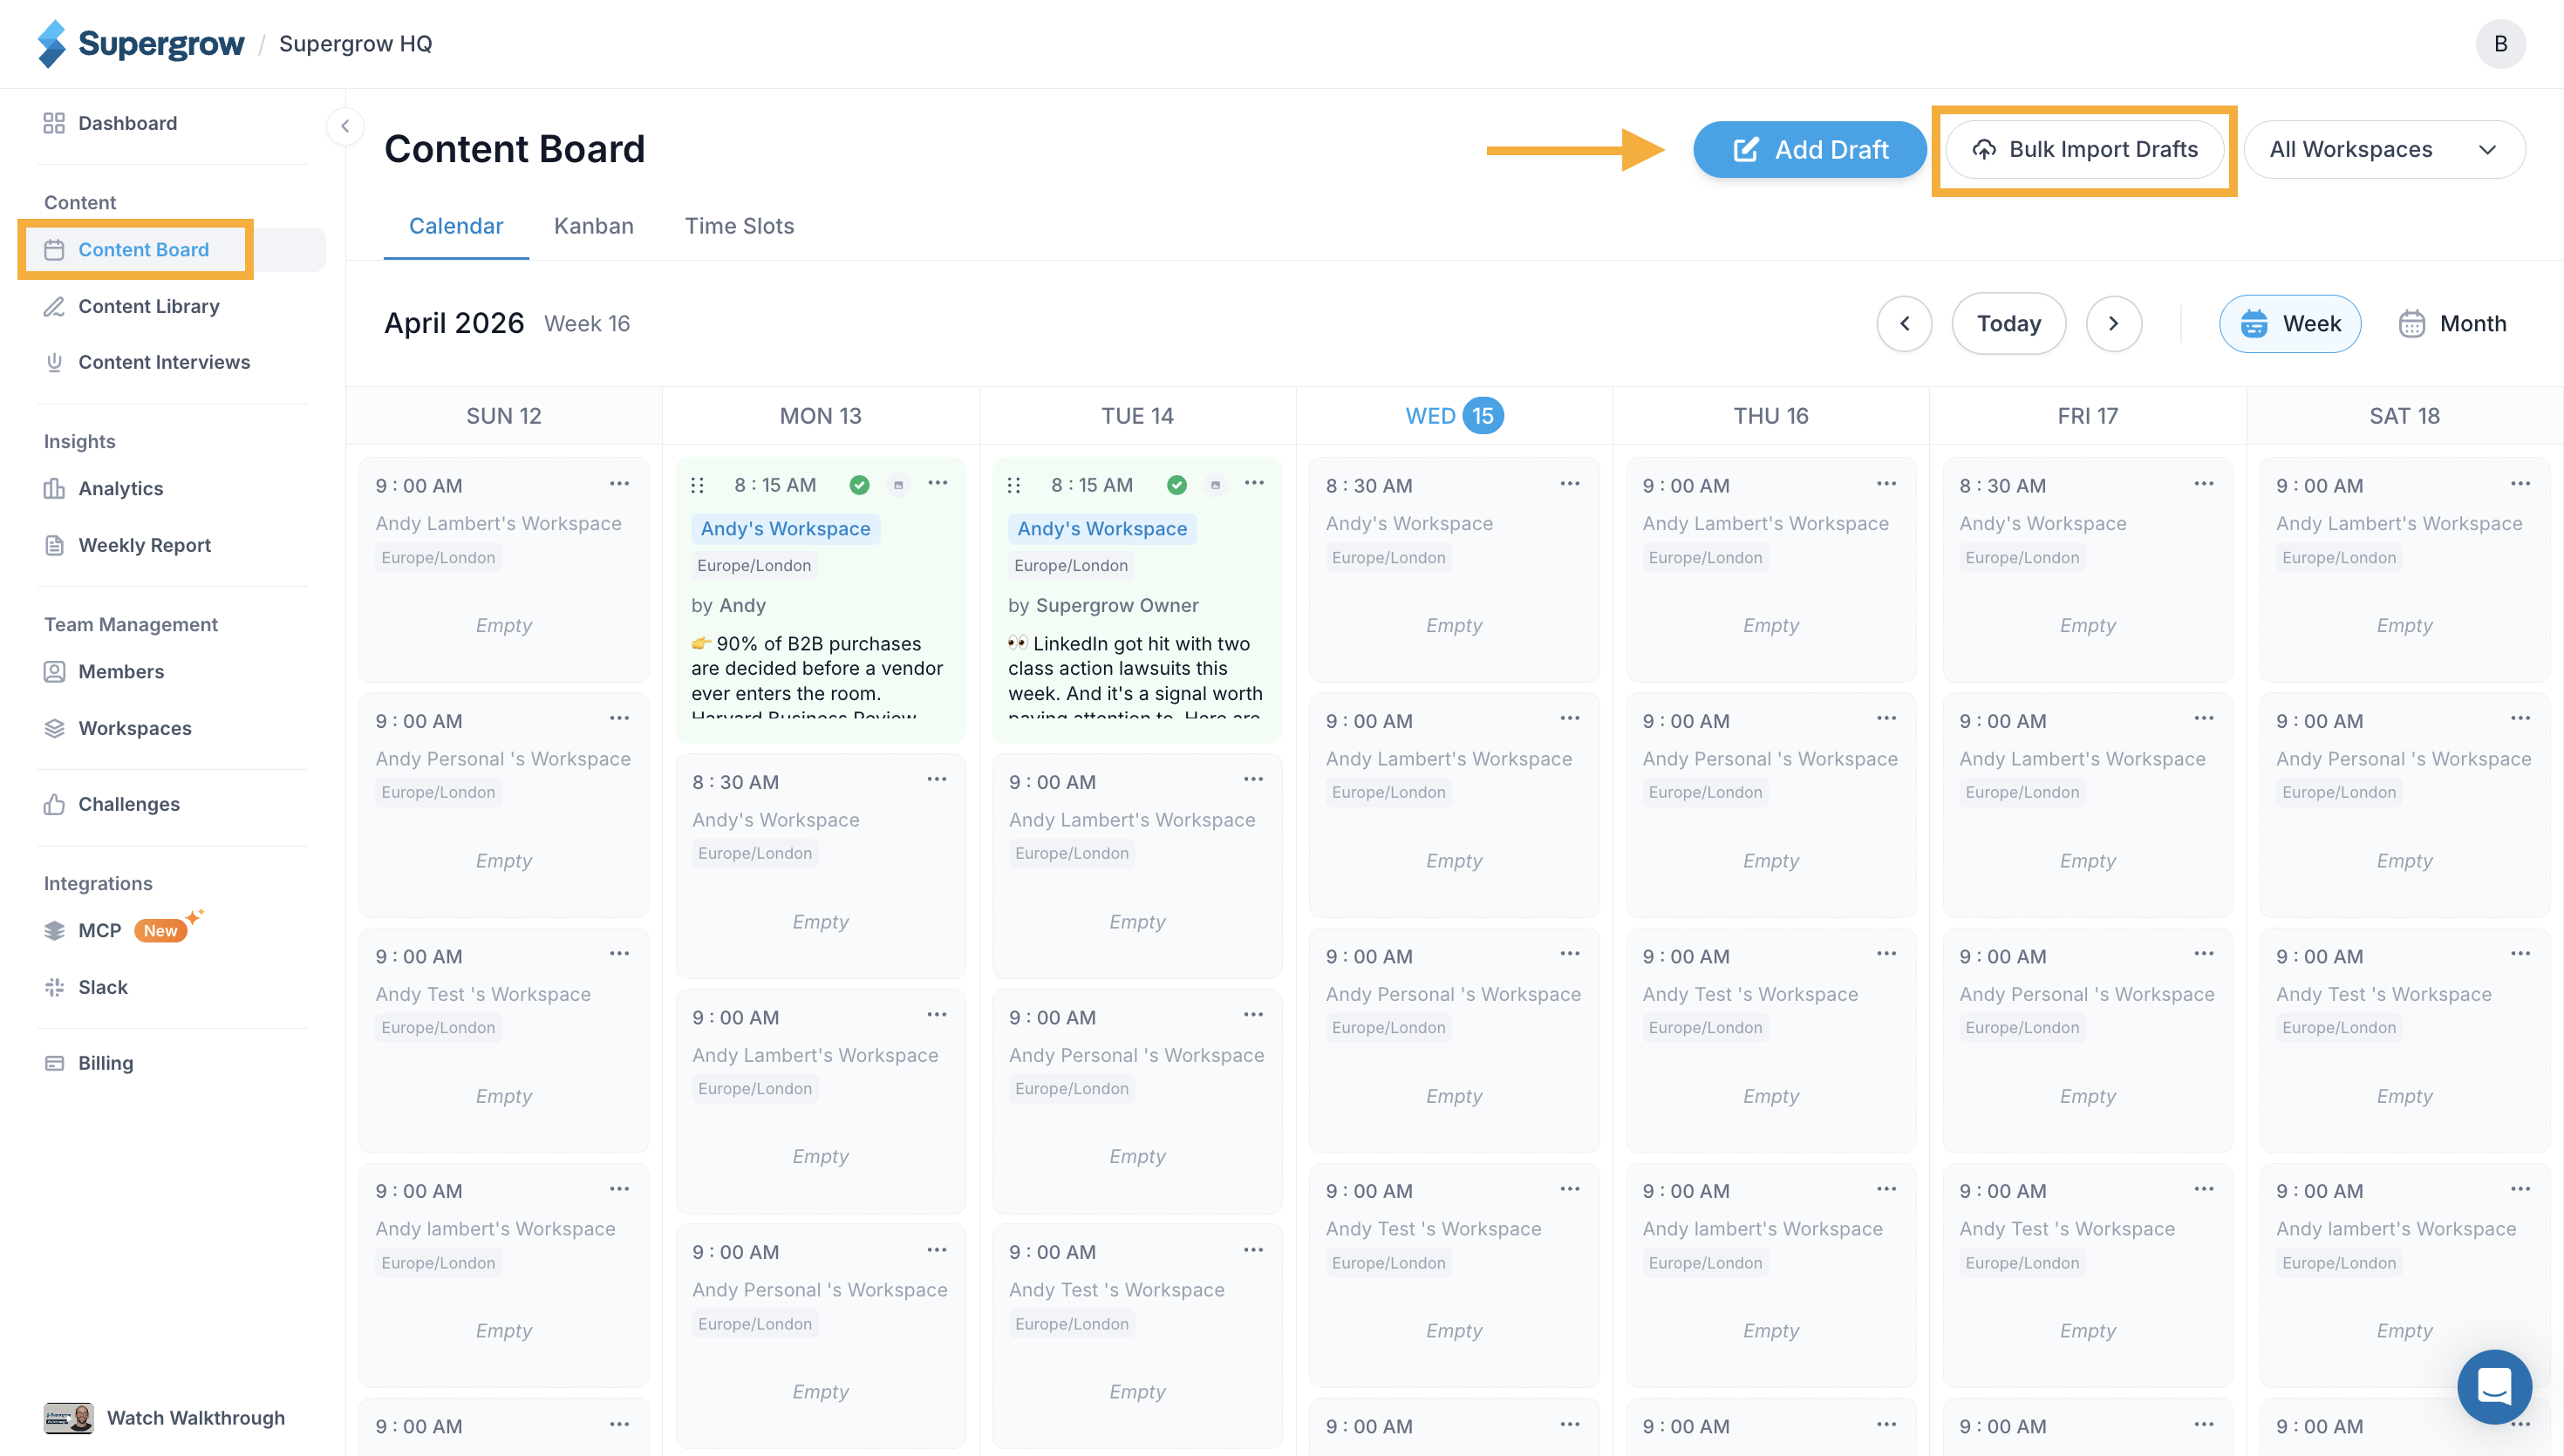Jump to Today in calendar
This screenshot has width=2564, height=1456.
click(2009, 324)
